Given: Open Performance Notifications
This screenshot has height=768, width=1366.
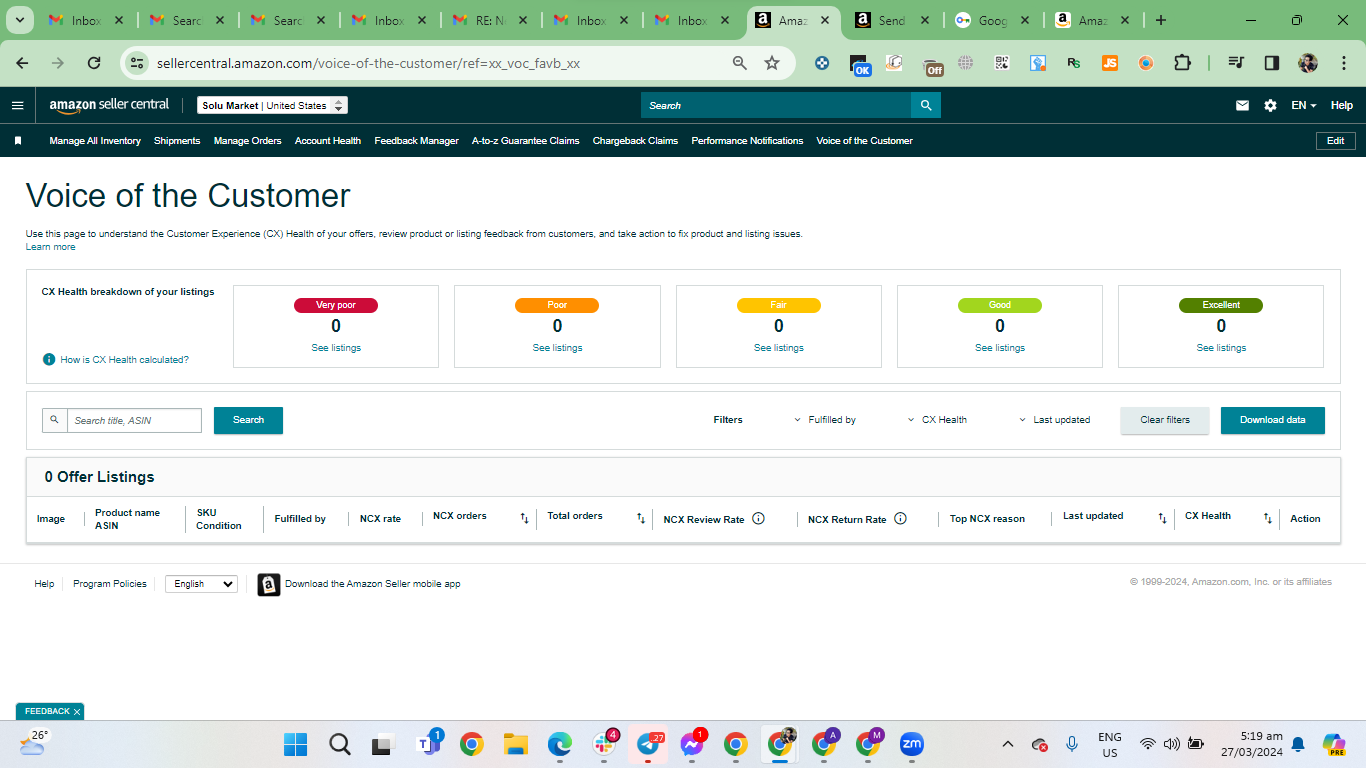Looking at the screenshot, I should pyautogui.click(x=748, y=141).
